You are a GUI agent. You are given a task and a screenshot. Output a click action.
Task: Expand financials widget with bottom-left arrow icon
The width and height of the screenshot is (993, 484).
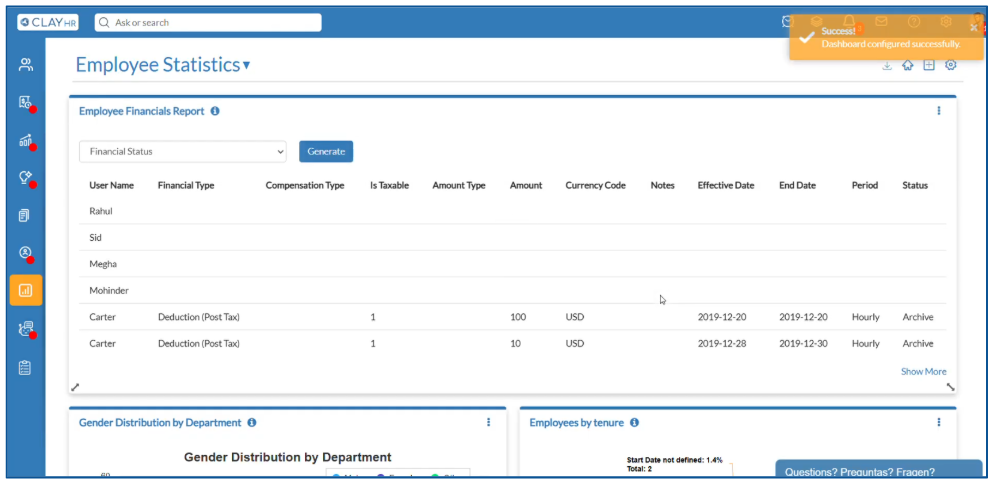[x=75, y=387]
